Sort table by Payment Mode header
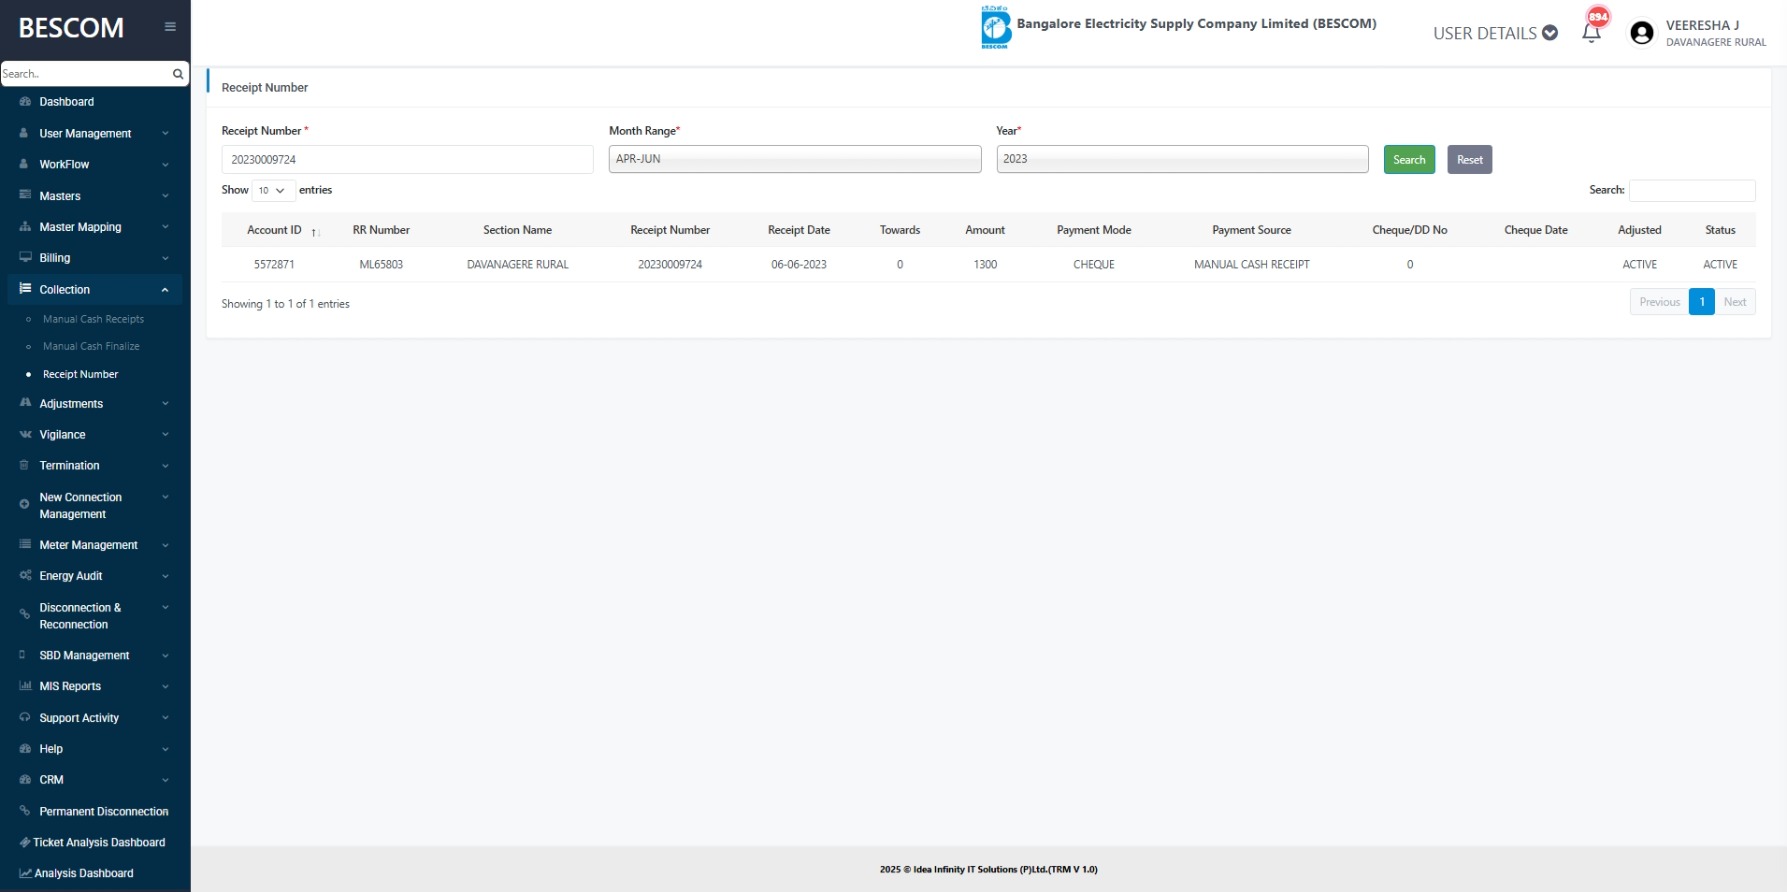This screenshot has width=1787, height=892. (1094, 230)
